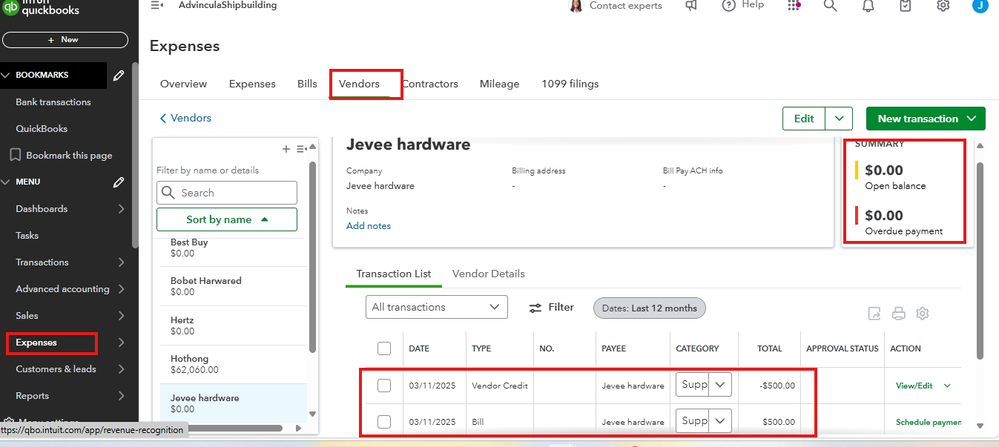Click the New transaction button
This screenshot has width=999, height=447.
(926, 118)
